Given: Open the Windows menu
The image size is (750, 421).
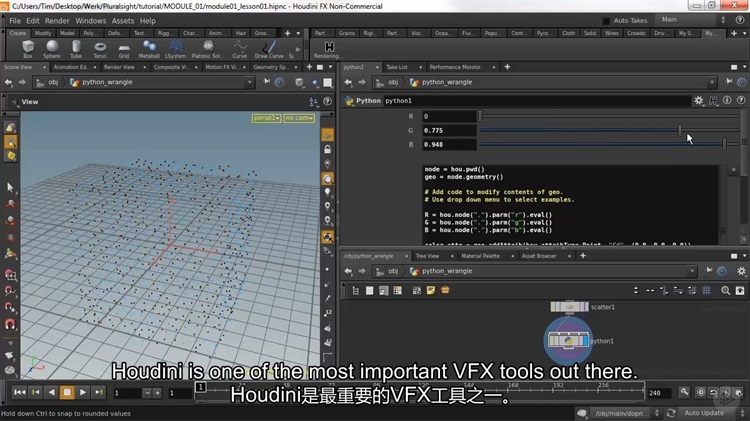Looking at the screenshot, I should point(90,21).
